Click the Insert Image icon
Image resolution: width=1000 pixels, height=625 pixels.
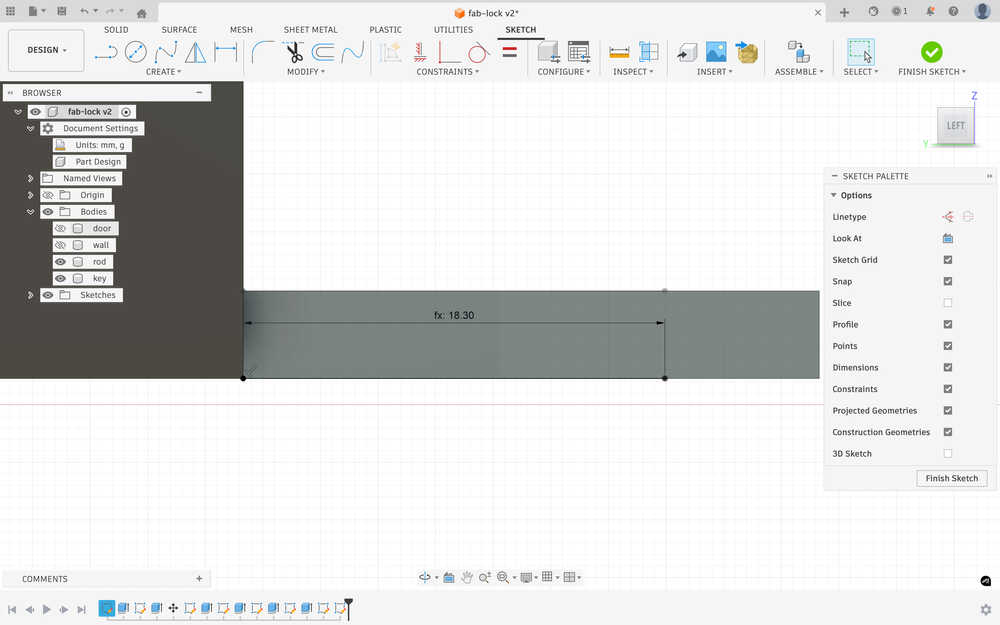pos(716,52)
